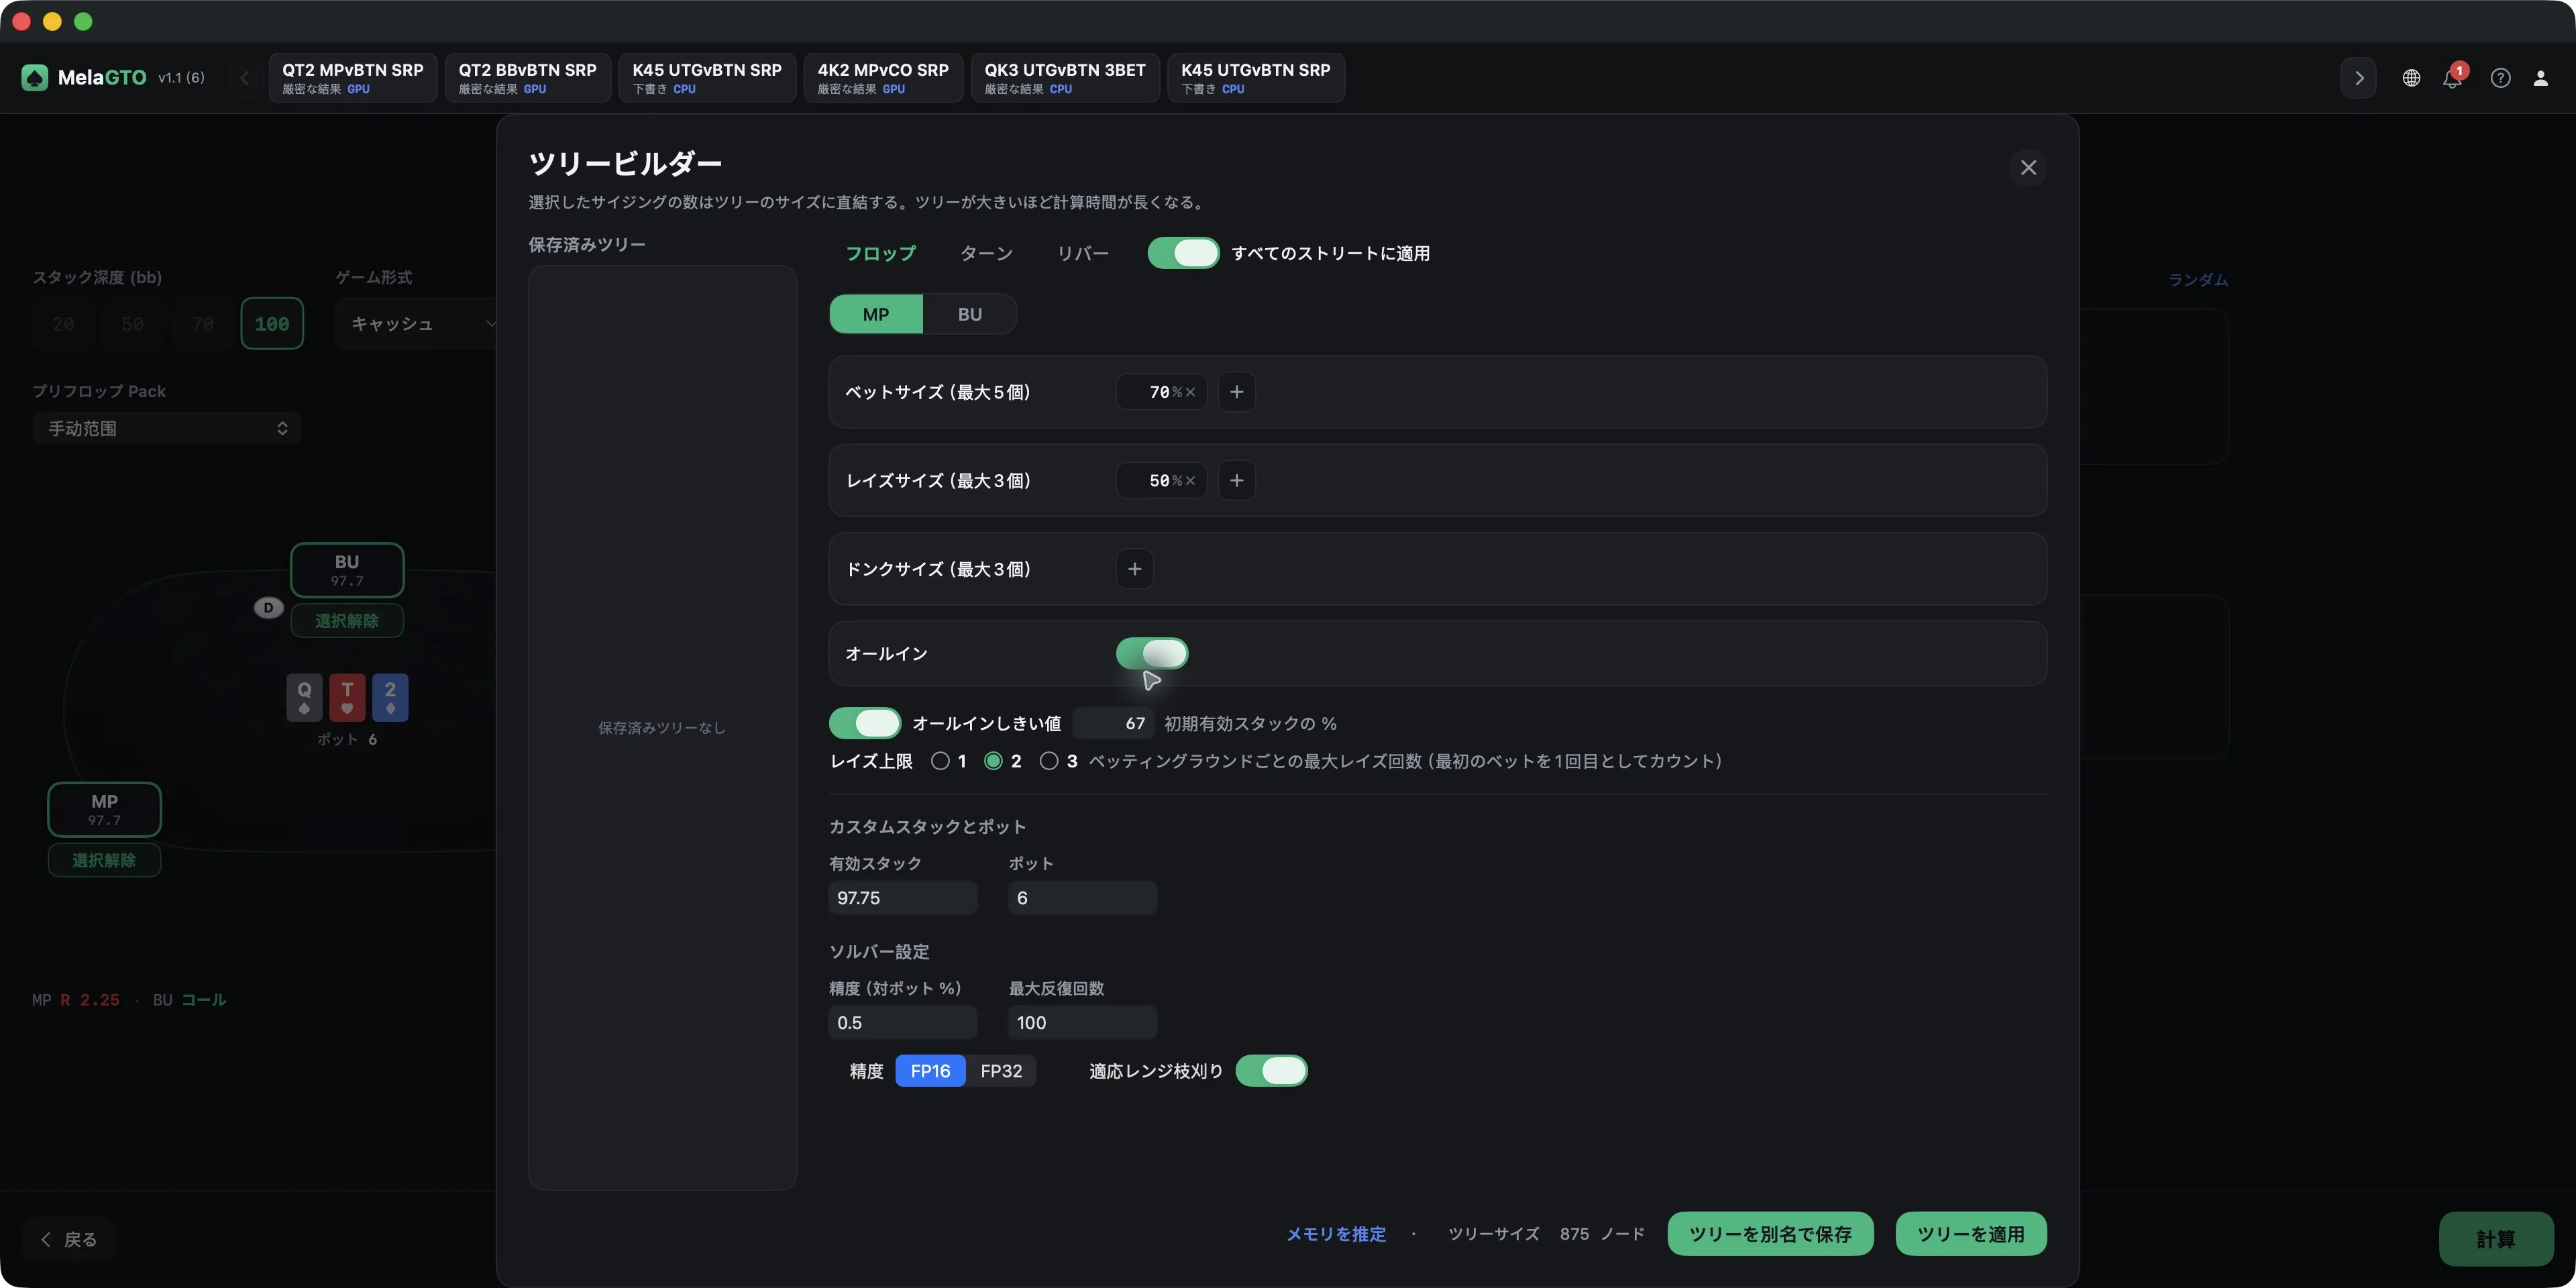
Task: Toggle the all-in threshold switch
Action: [865, 723]
